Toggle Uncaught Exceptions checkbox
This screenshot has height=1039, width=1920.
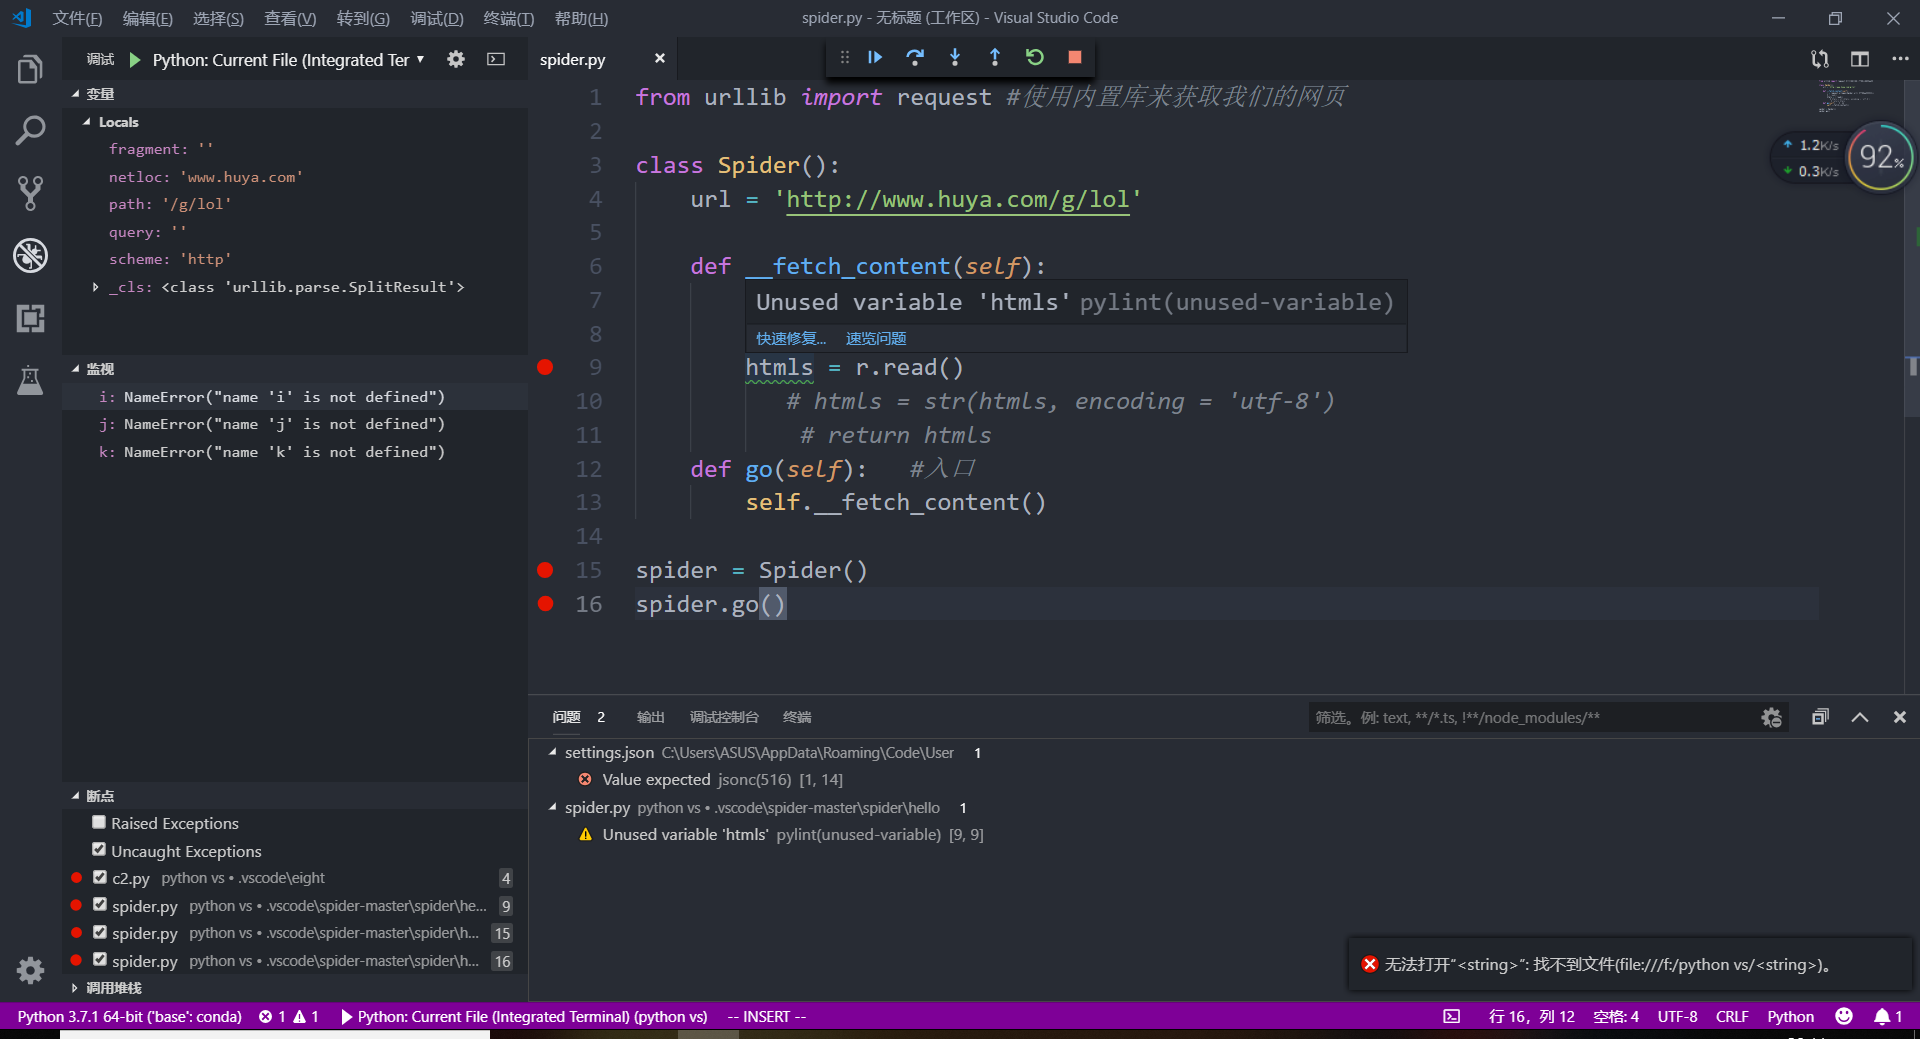99,850
